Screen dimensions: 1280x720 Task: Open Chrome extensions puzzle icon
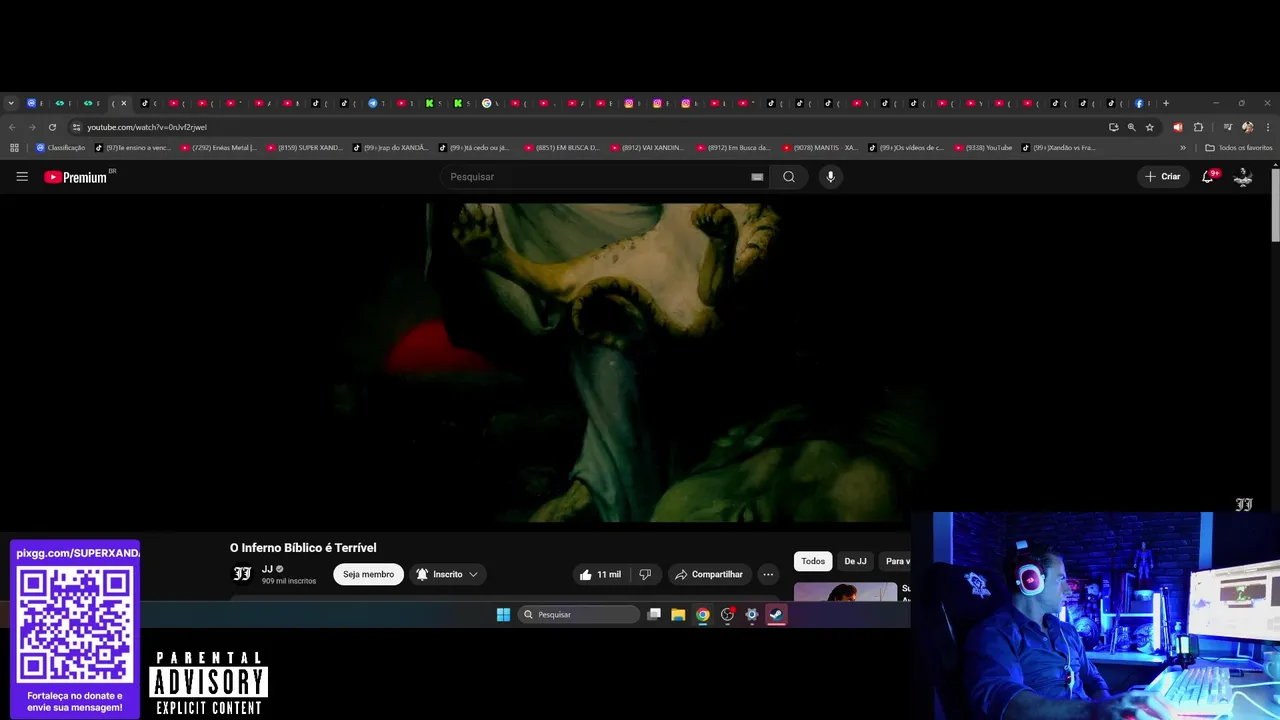[1198, 127]
